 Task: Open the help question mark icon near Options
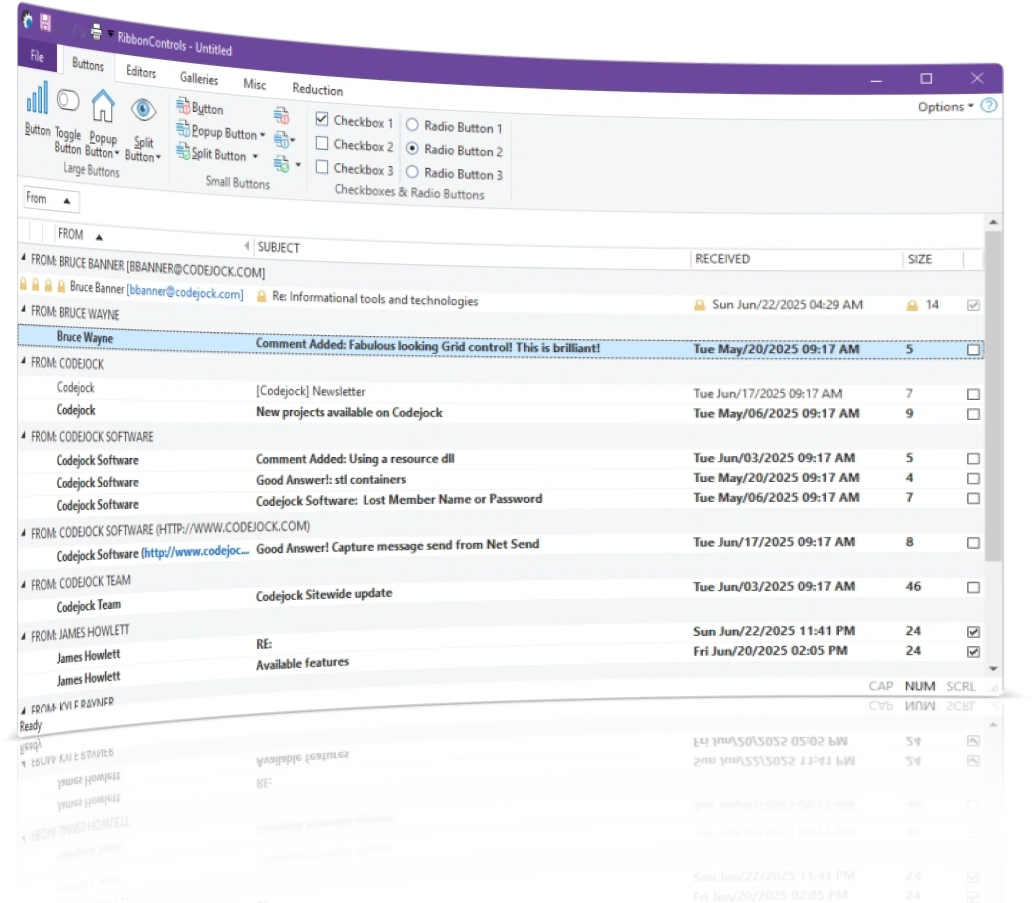tap(988, 104)
